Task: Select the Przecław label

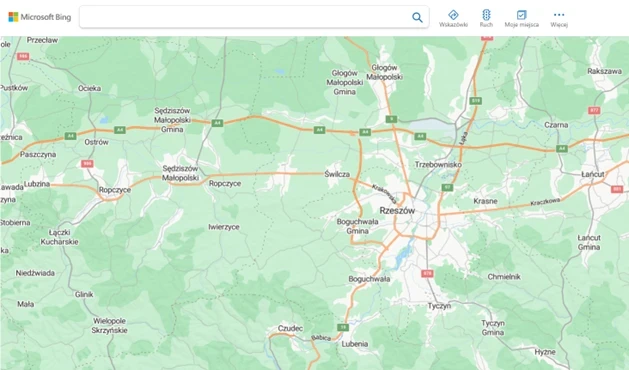Action: click(x=43, y=40)
